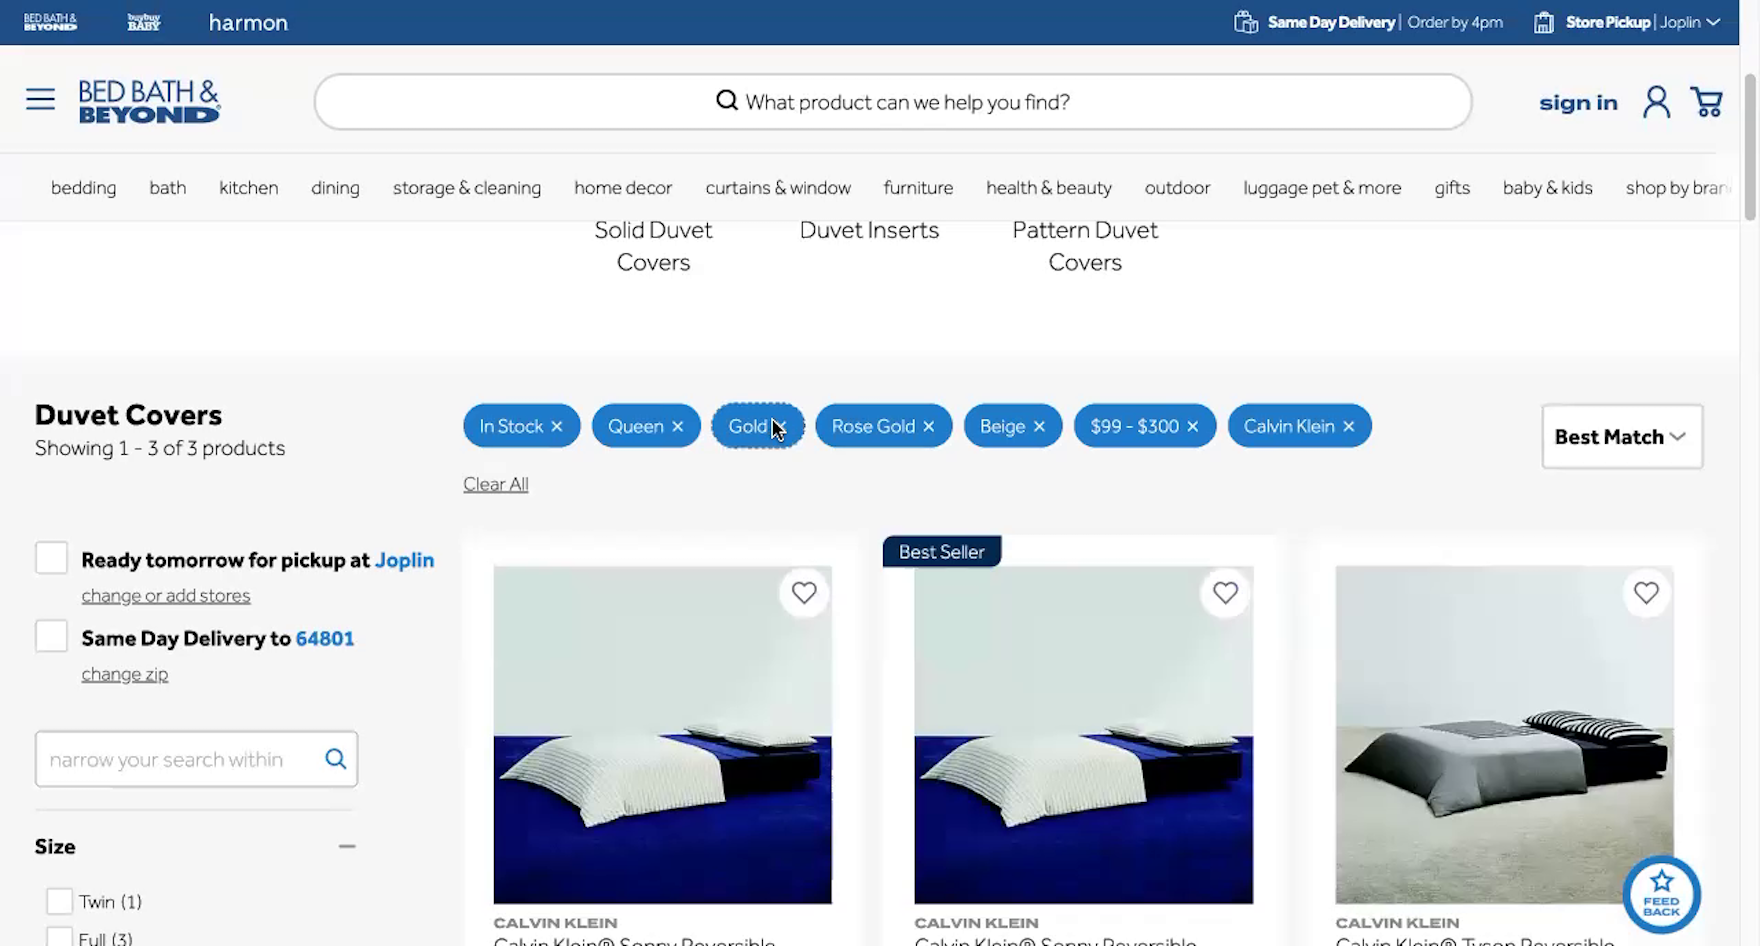Image resolution: width=1760 pixels, height=946 pixels.
Task: Remove the Beige filter chip
Action: point(1039,426)
